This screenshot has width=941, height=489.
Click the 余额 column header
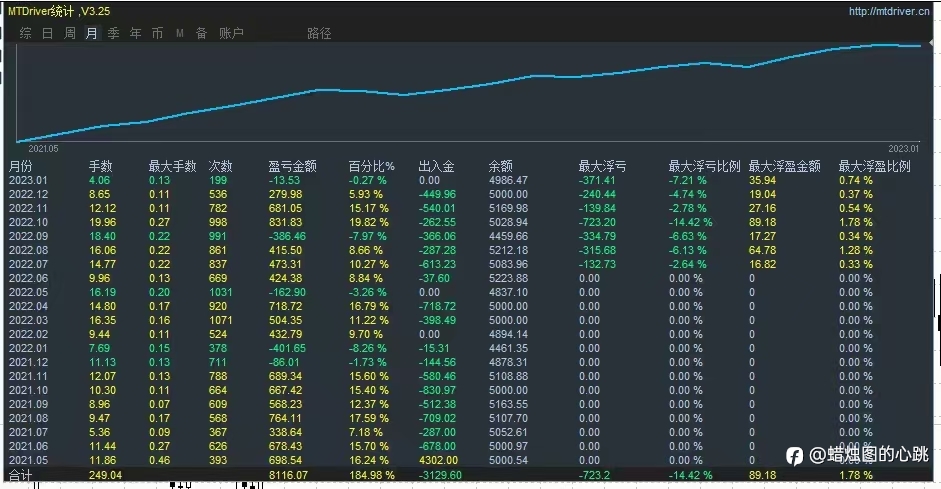pyautogui.click(x=501, y=166)
